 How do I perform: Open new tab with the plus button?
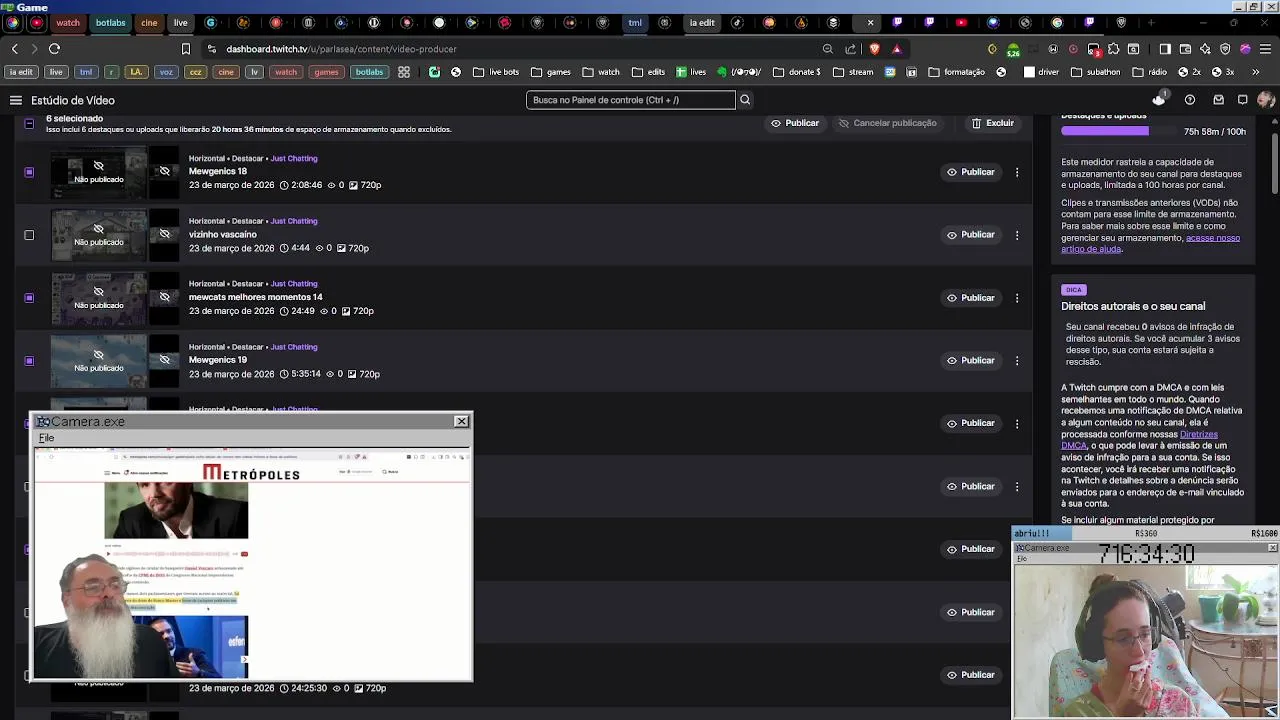[x=1151, y=22]
